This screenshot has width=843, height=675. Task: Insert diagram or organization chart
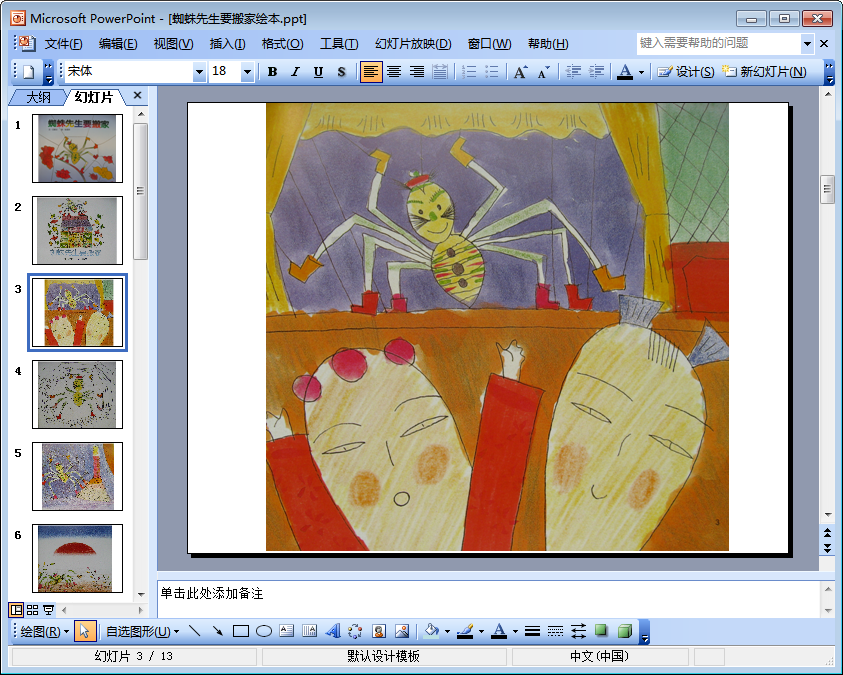tap(355, 631)
